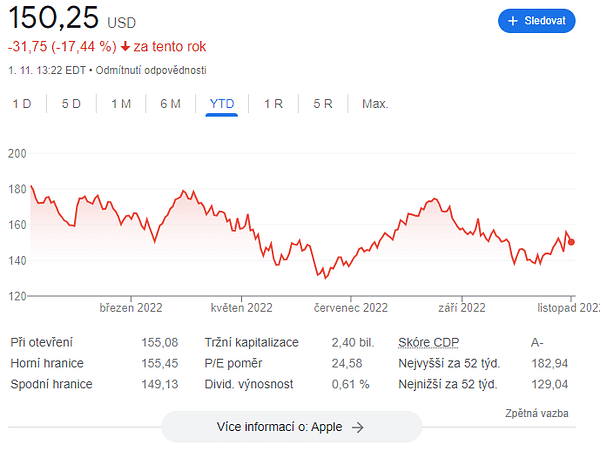600x451 pixels.
Task: Click the 52-week low value 129,04
Action: (550, 384)
